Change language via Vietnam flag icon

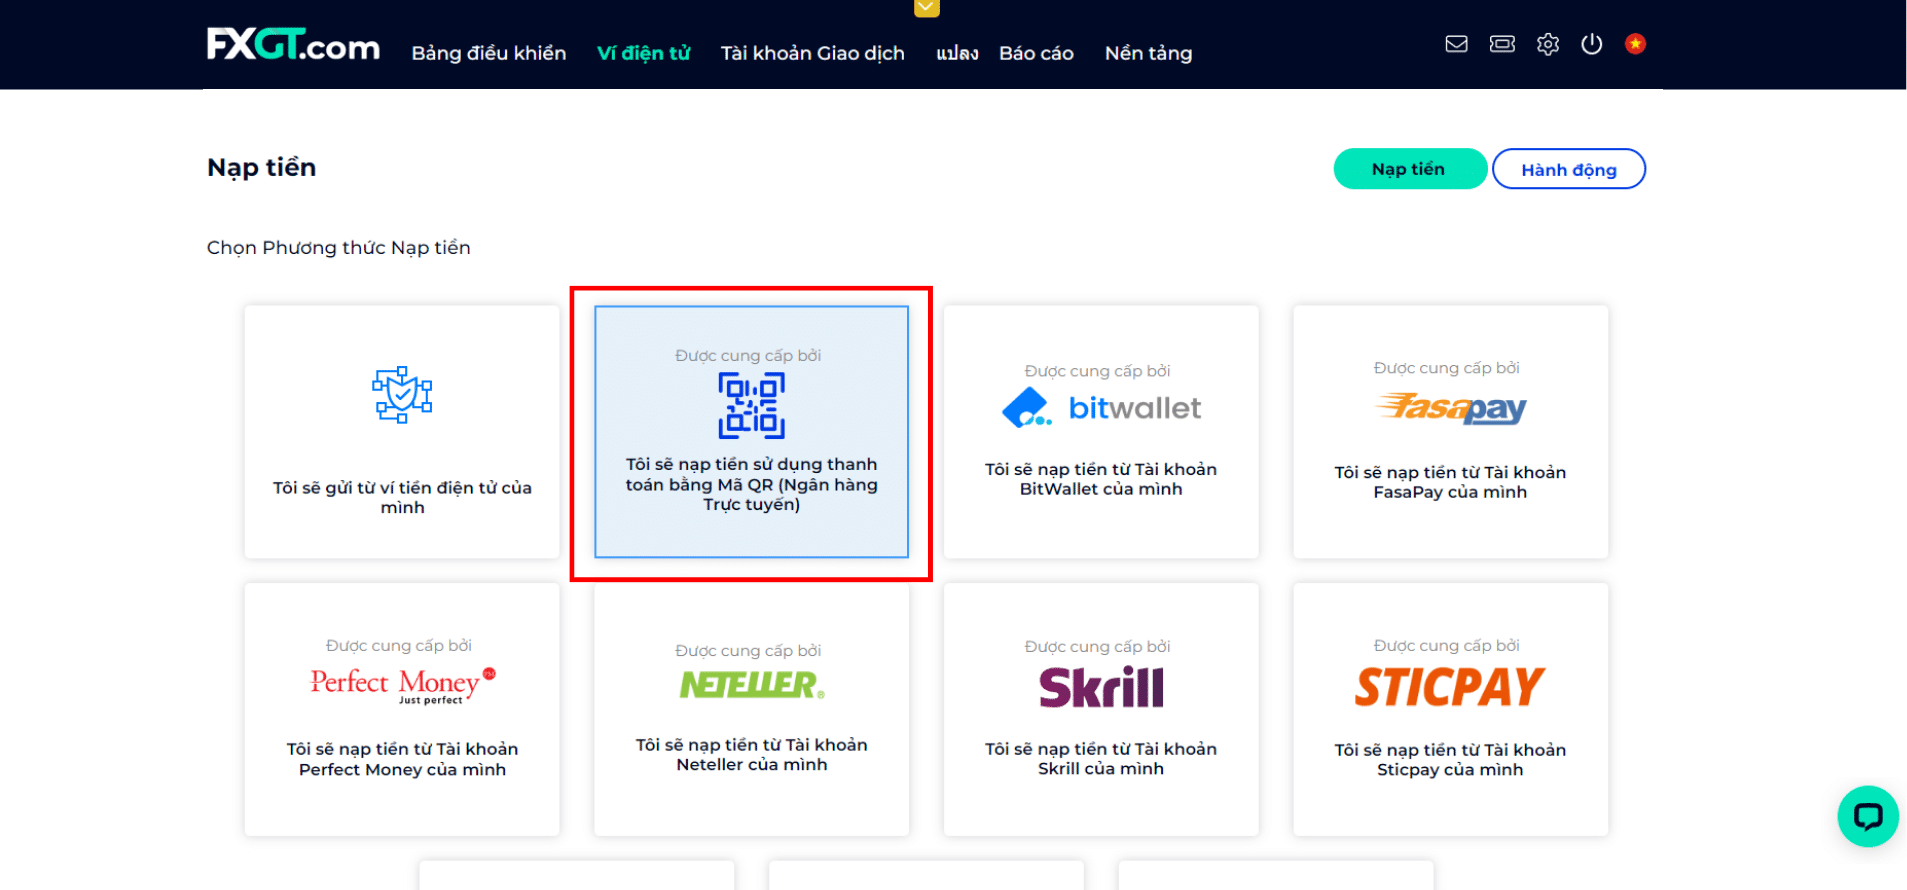pos(1635,44)
